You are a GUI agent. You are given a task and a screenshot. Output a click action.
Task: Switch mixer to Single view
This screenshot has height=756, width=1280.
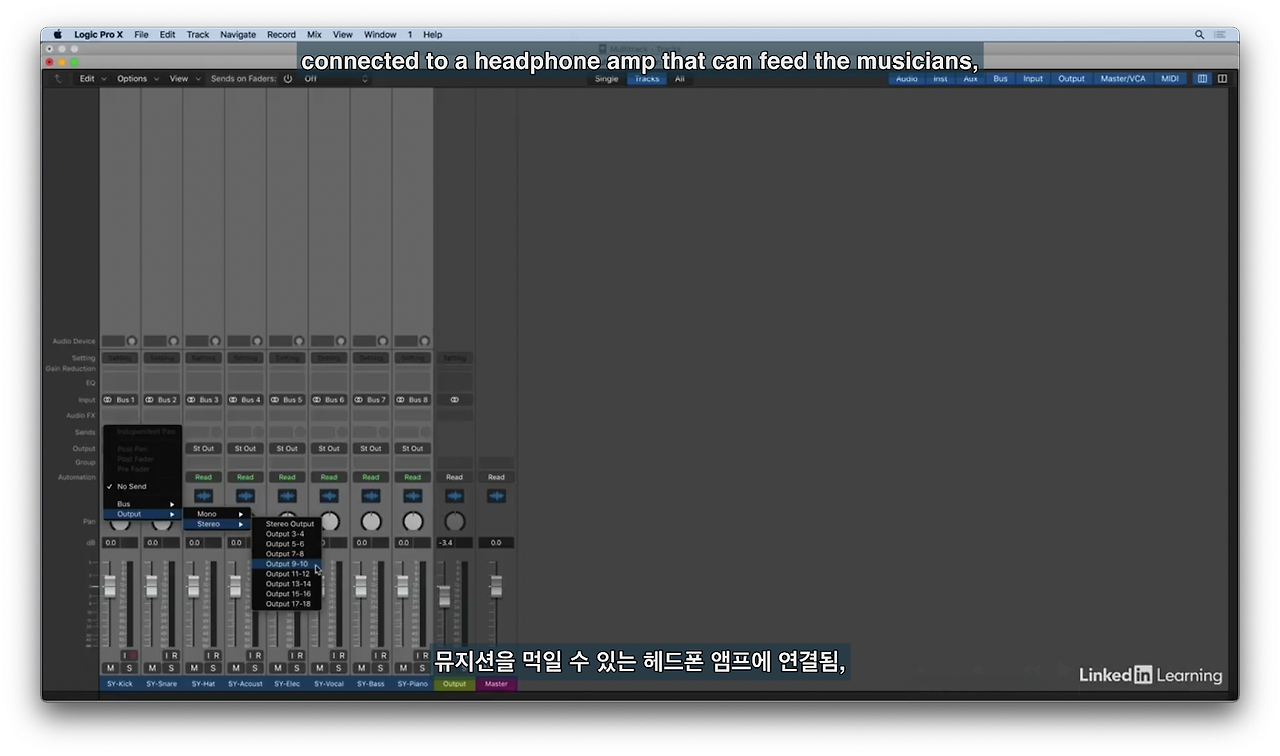[607, 78]
